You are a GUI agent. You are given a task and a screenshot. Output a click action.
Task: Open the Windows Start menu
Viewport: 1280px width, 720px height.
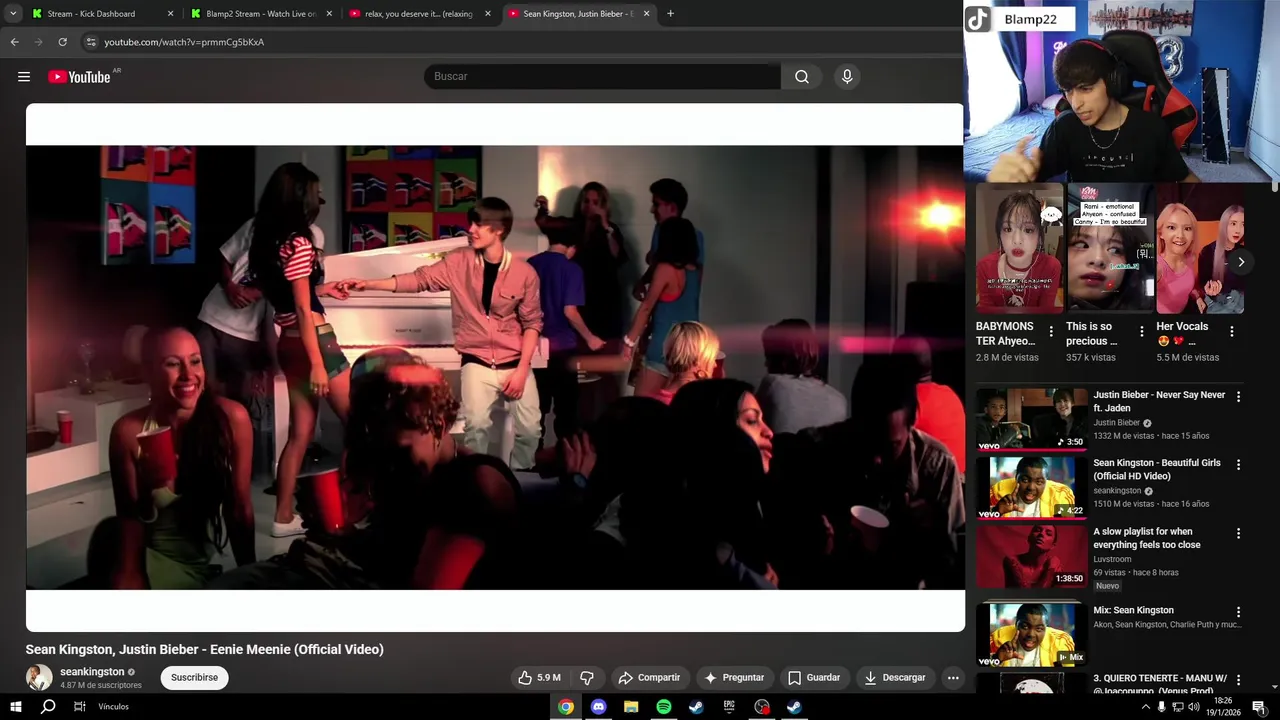(15, 707)
